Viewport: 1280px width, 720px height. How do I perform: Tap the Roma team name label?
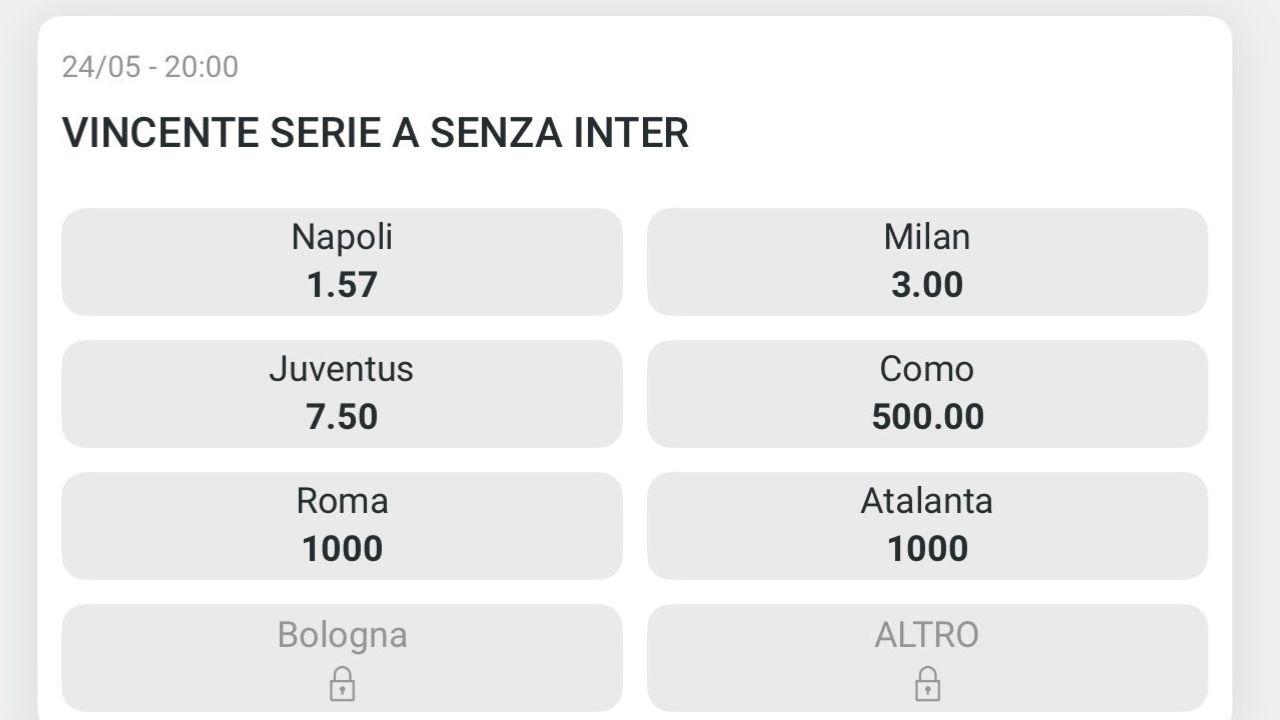coord(343,501)
